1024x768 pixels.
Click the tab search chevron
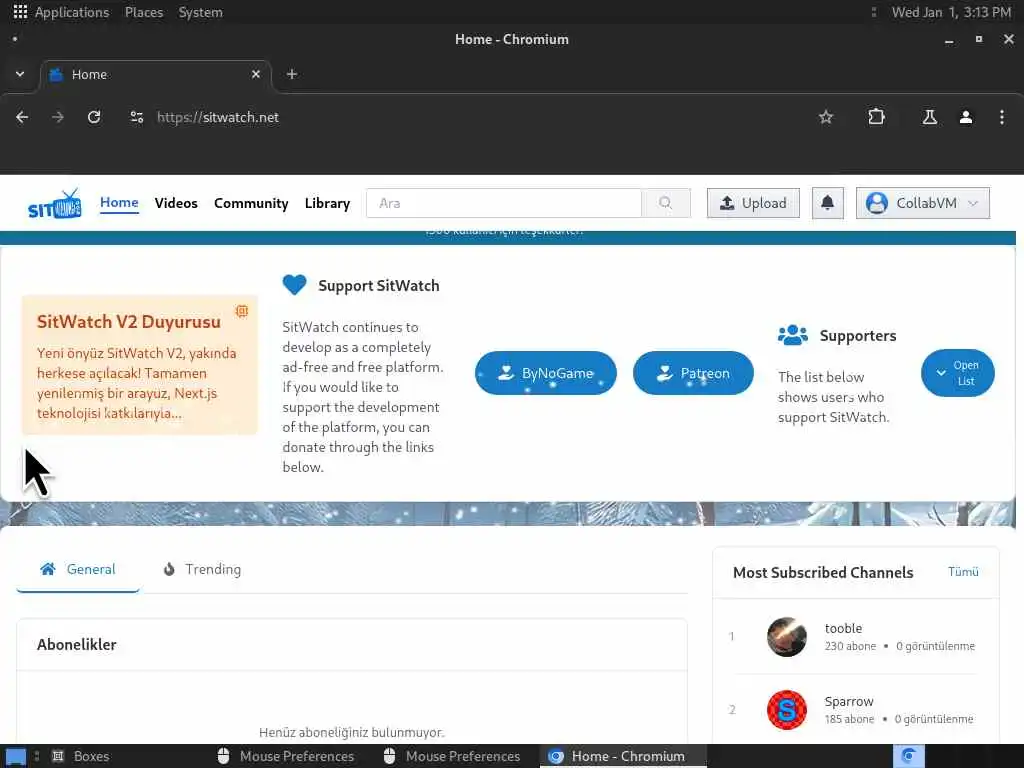pyautogui.click(x=20, y=74)
